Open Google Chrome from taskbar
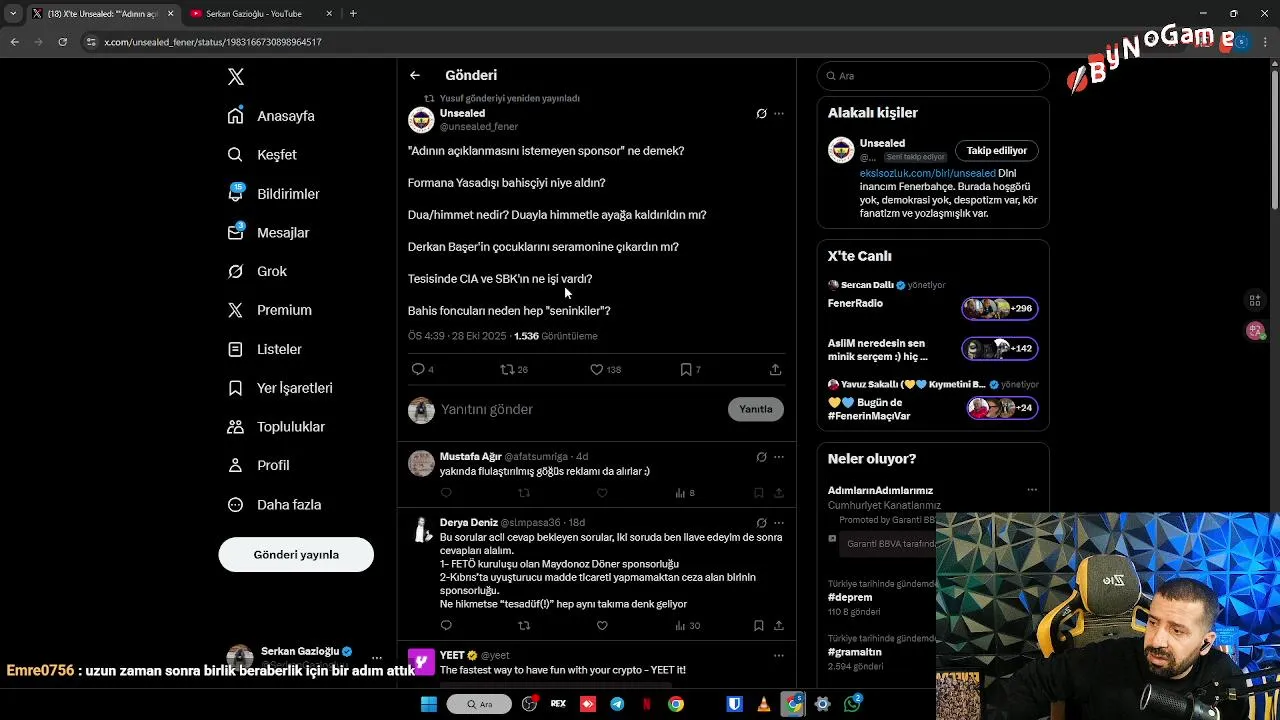 point(676,704)
